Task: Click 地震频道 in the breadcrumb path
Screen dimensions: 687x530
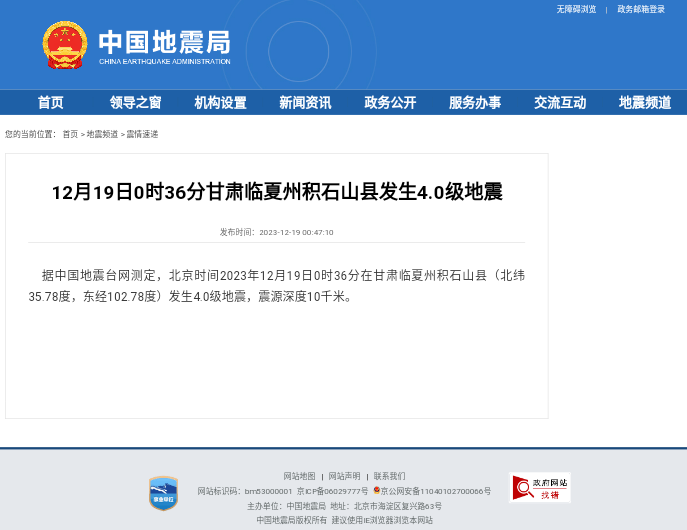Action: point(102,134)
